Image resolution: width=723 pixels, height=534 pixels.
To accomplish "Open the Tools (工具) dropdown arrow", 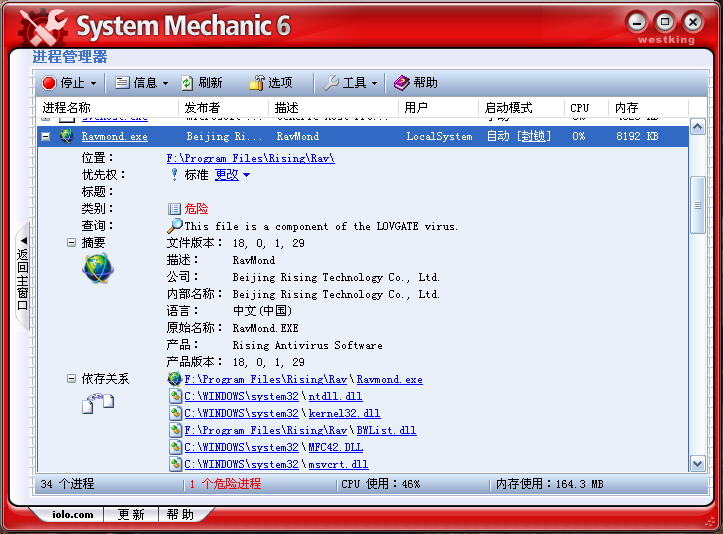I will point(374,83).
